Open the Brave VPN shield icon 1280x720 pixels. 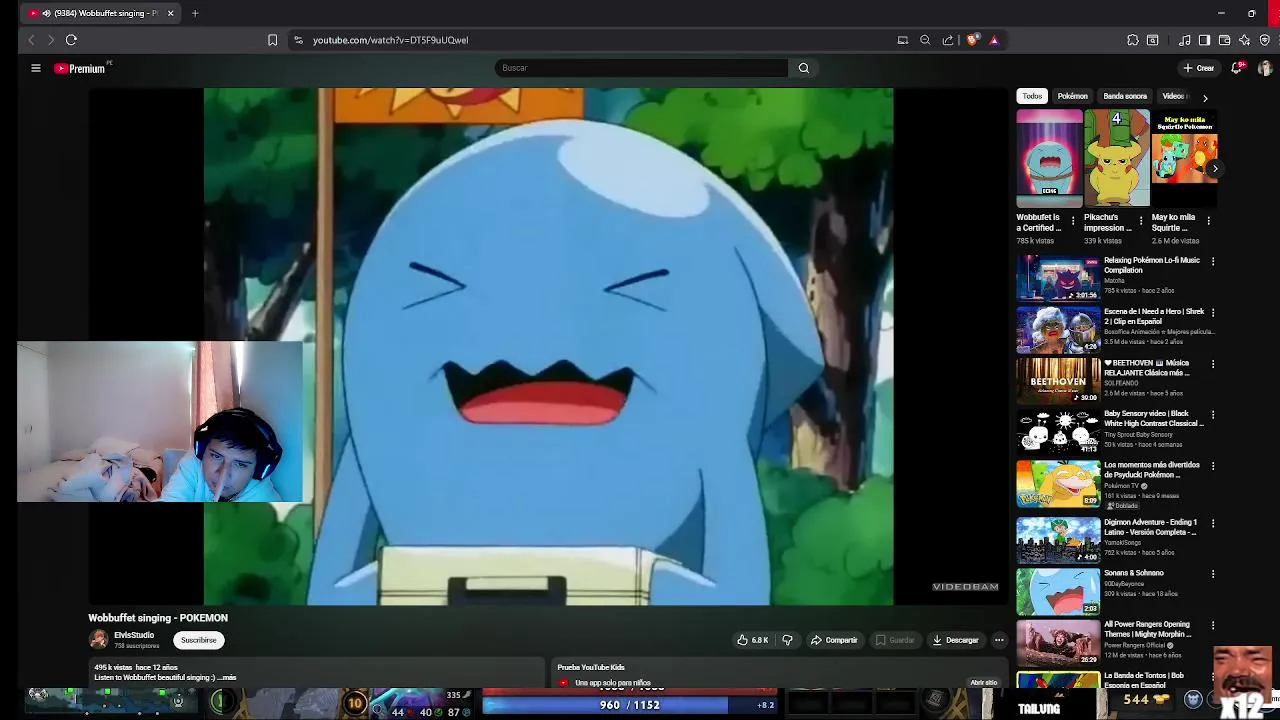coord(1264,40)
